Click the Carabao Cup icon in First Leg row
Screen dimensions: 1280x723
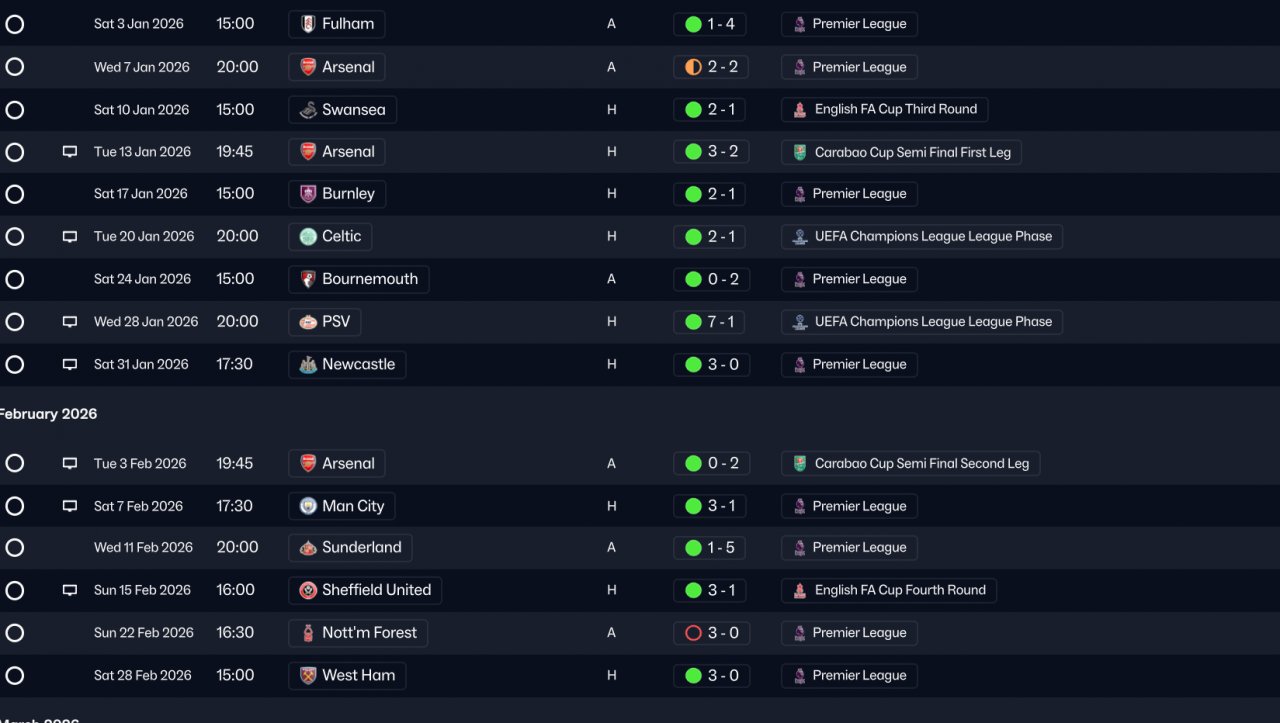click(x=800, y=152)
